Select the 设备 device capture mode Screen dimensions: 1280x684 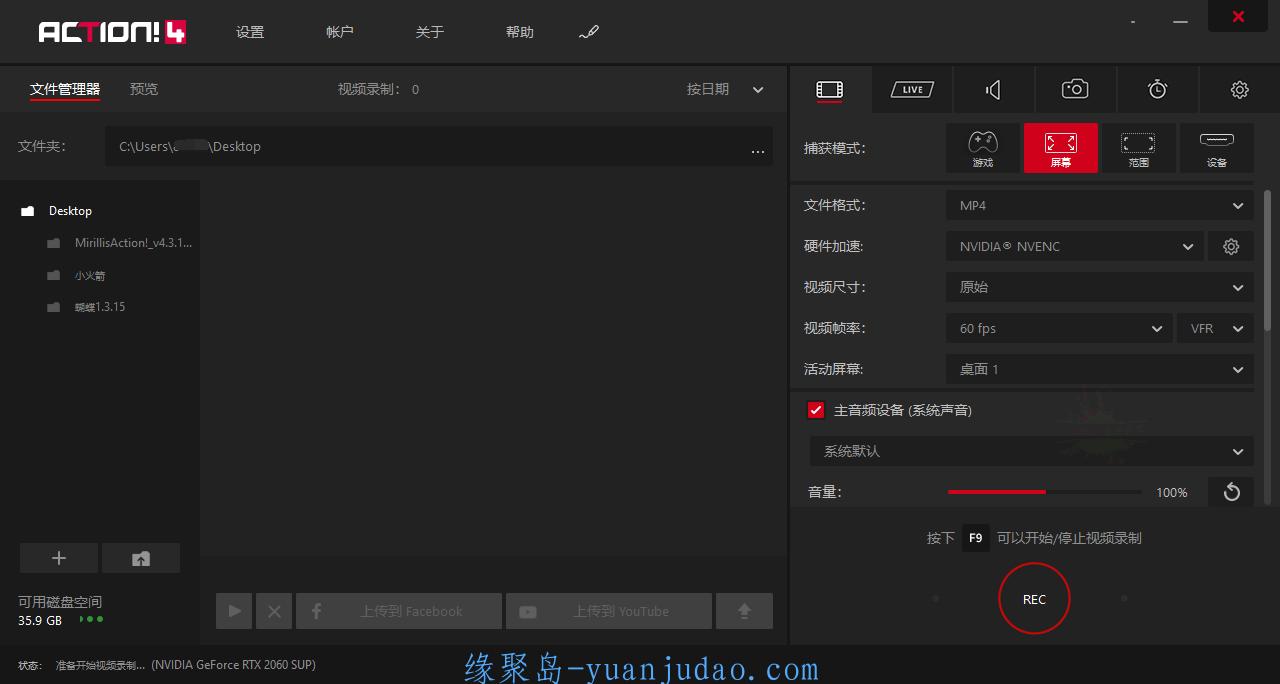[1217, 148]
